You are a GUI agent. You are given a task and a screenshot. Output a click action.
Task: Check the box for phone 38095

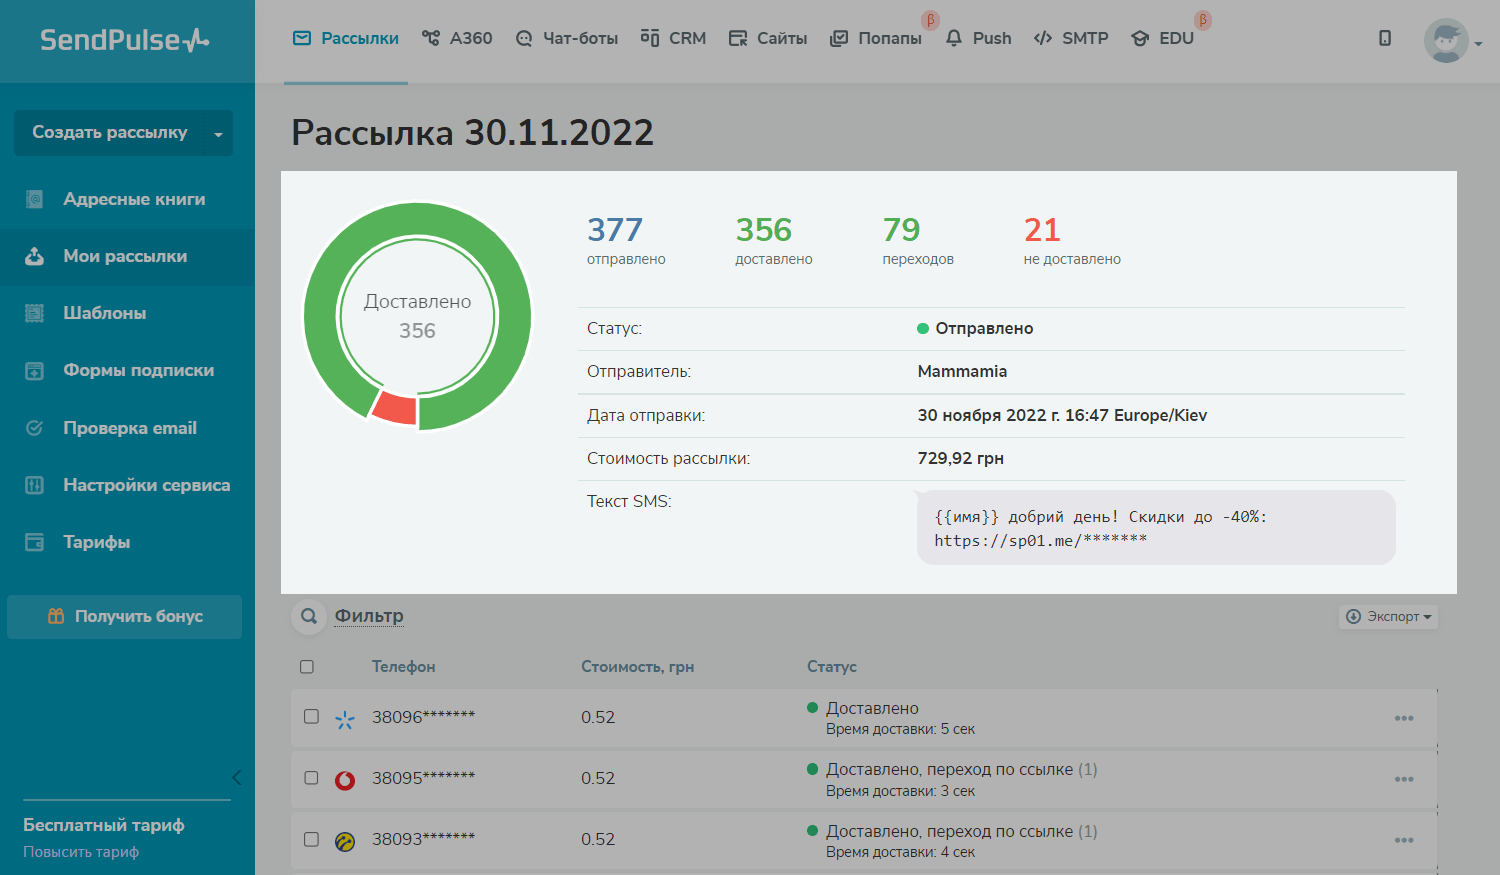(x=311, y=778)
